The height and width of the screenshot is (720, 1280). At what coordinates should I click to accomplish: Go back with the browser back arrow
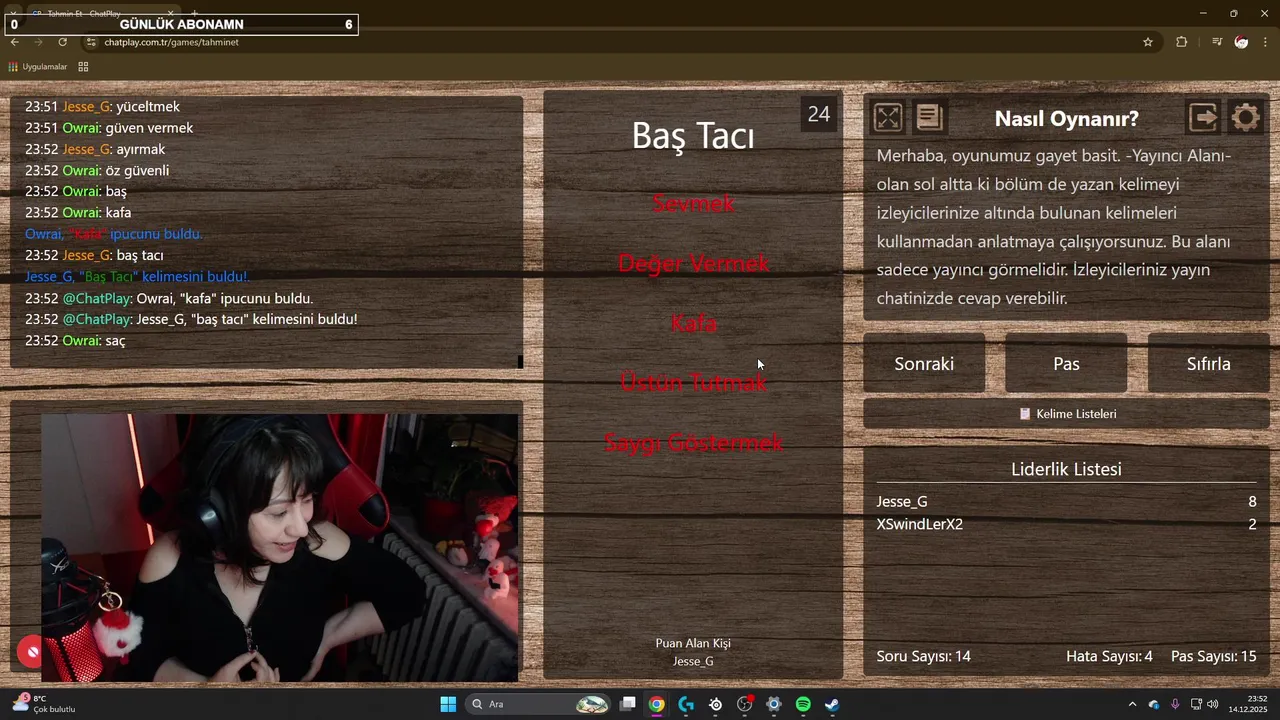tap(14, 42)
